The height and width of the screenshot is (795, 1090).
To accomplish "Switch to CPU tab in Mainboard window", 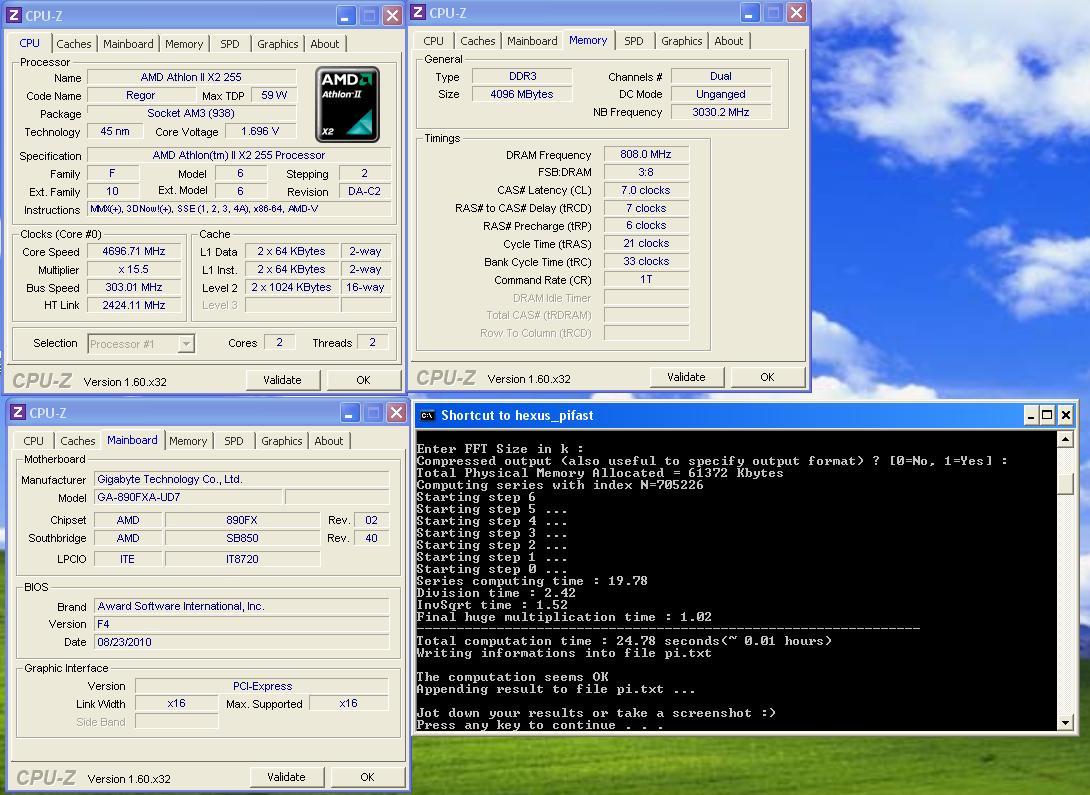I will tap(33, 441).
